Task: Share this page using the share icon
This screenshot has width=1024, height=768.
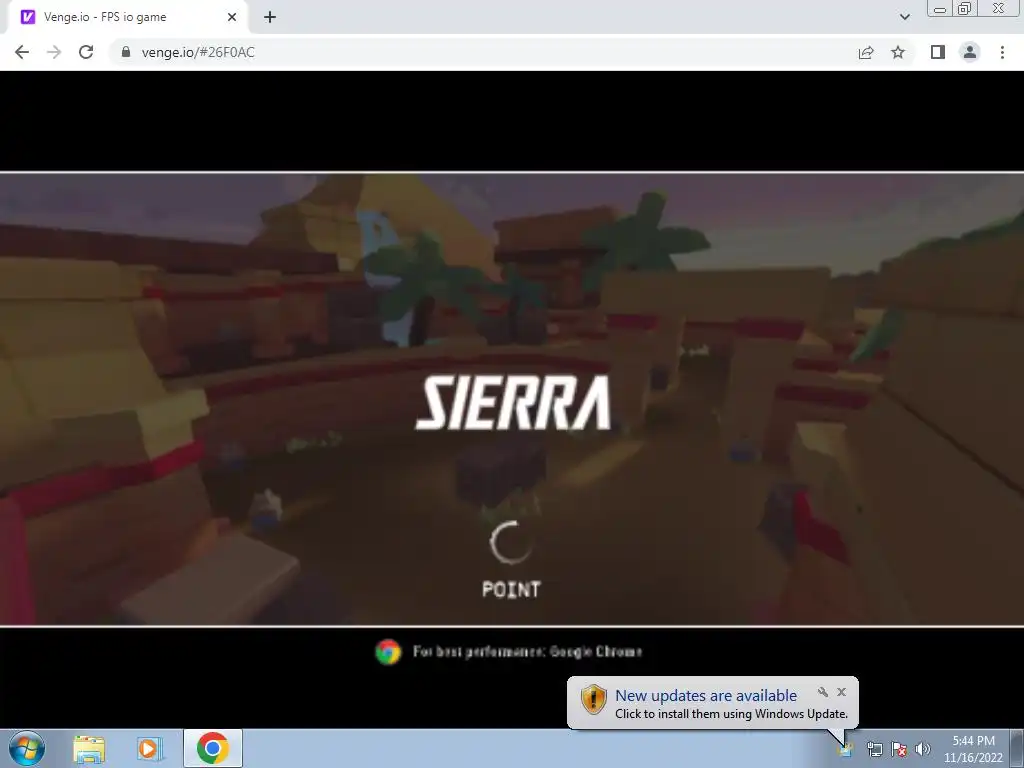Action: click(x=866, y=52)
